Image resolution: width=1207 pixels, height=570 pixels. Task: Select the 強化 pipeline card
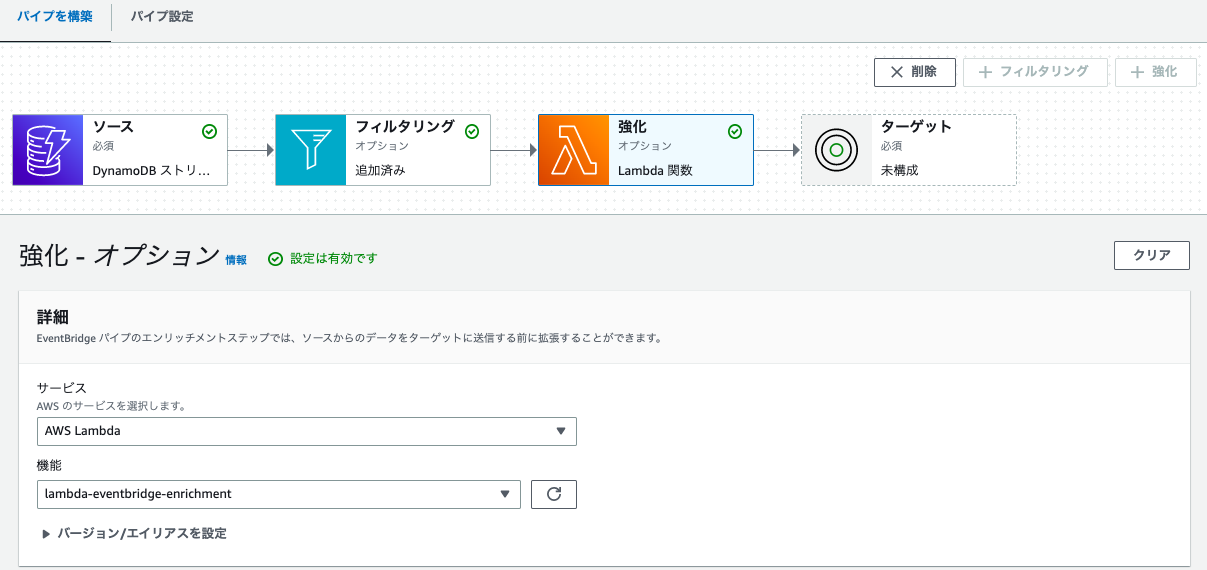pyautogui.click(x=646, y=150)
